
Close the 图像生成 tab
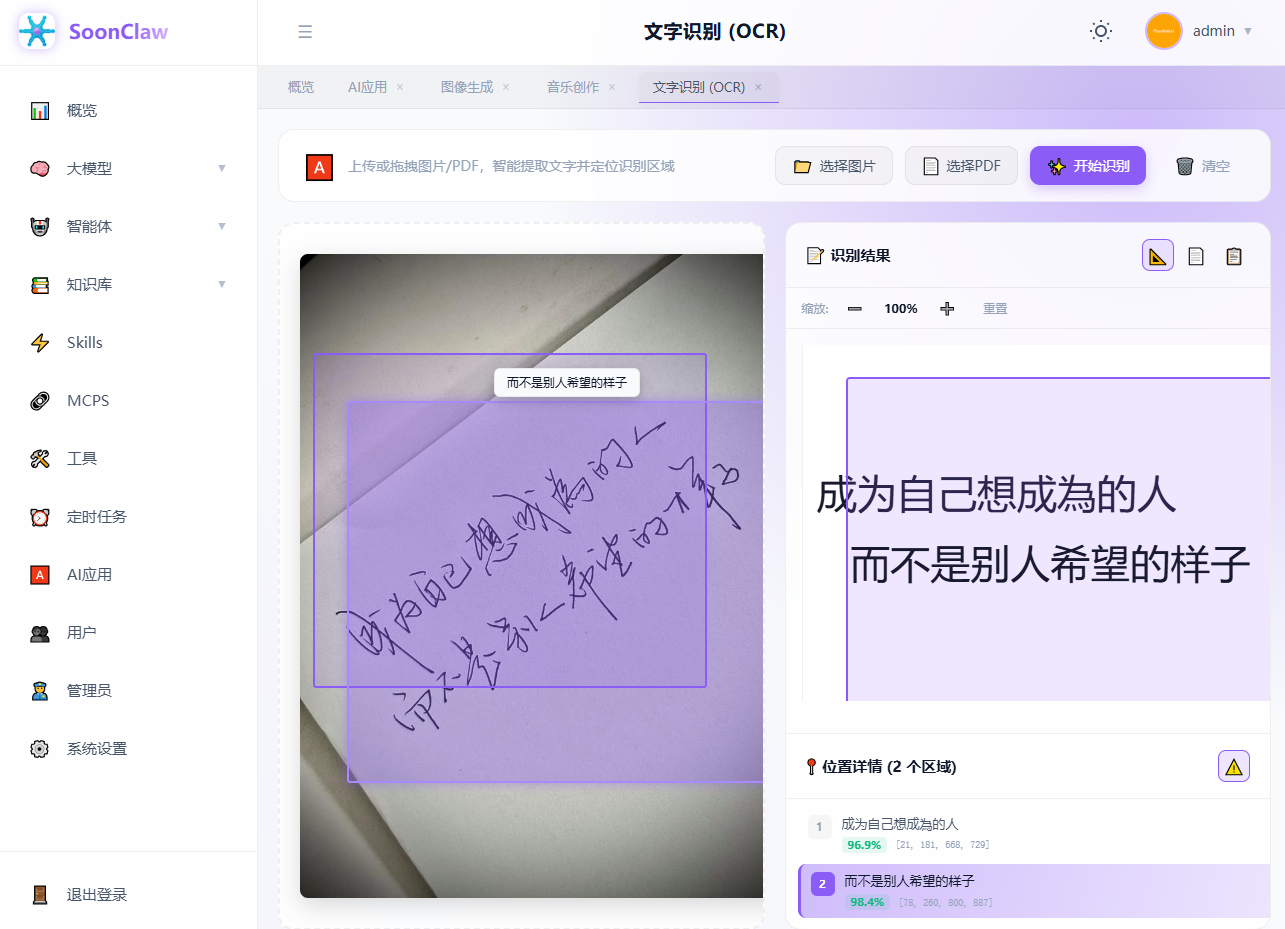[506, 87]
